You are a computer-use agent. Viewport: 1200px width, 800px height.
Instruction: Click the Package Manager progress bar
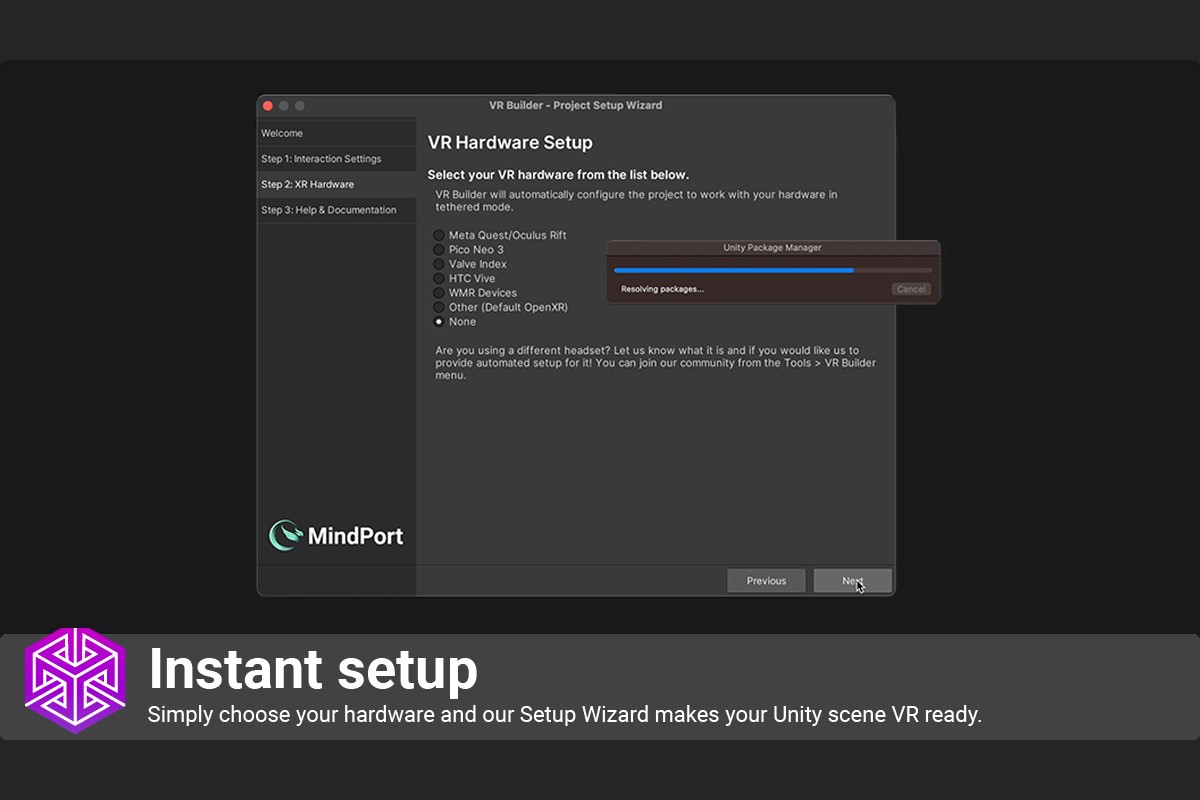pyautogui.click(x=773, y=270)
